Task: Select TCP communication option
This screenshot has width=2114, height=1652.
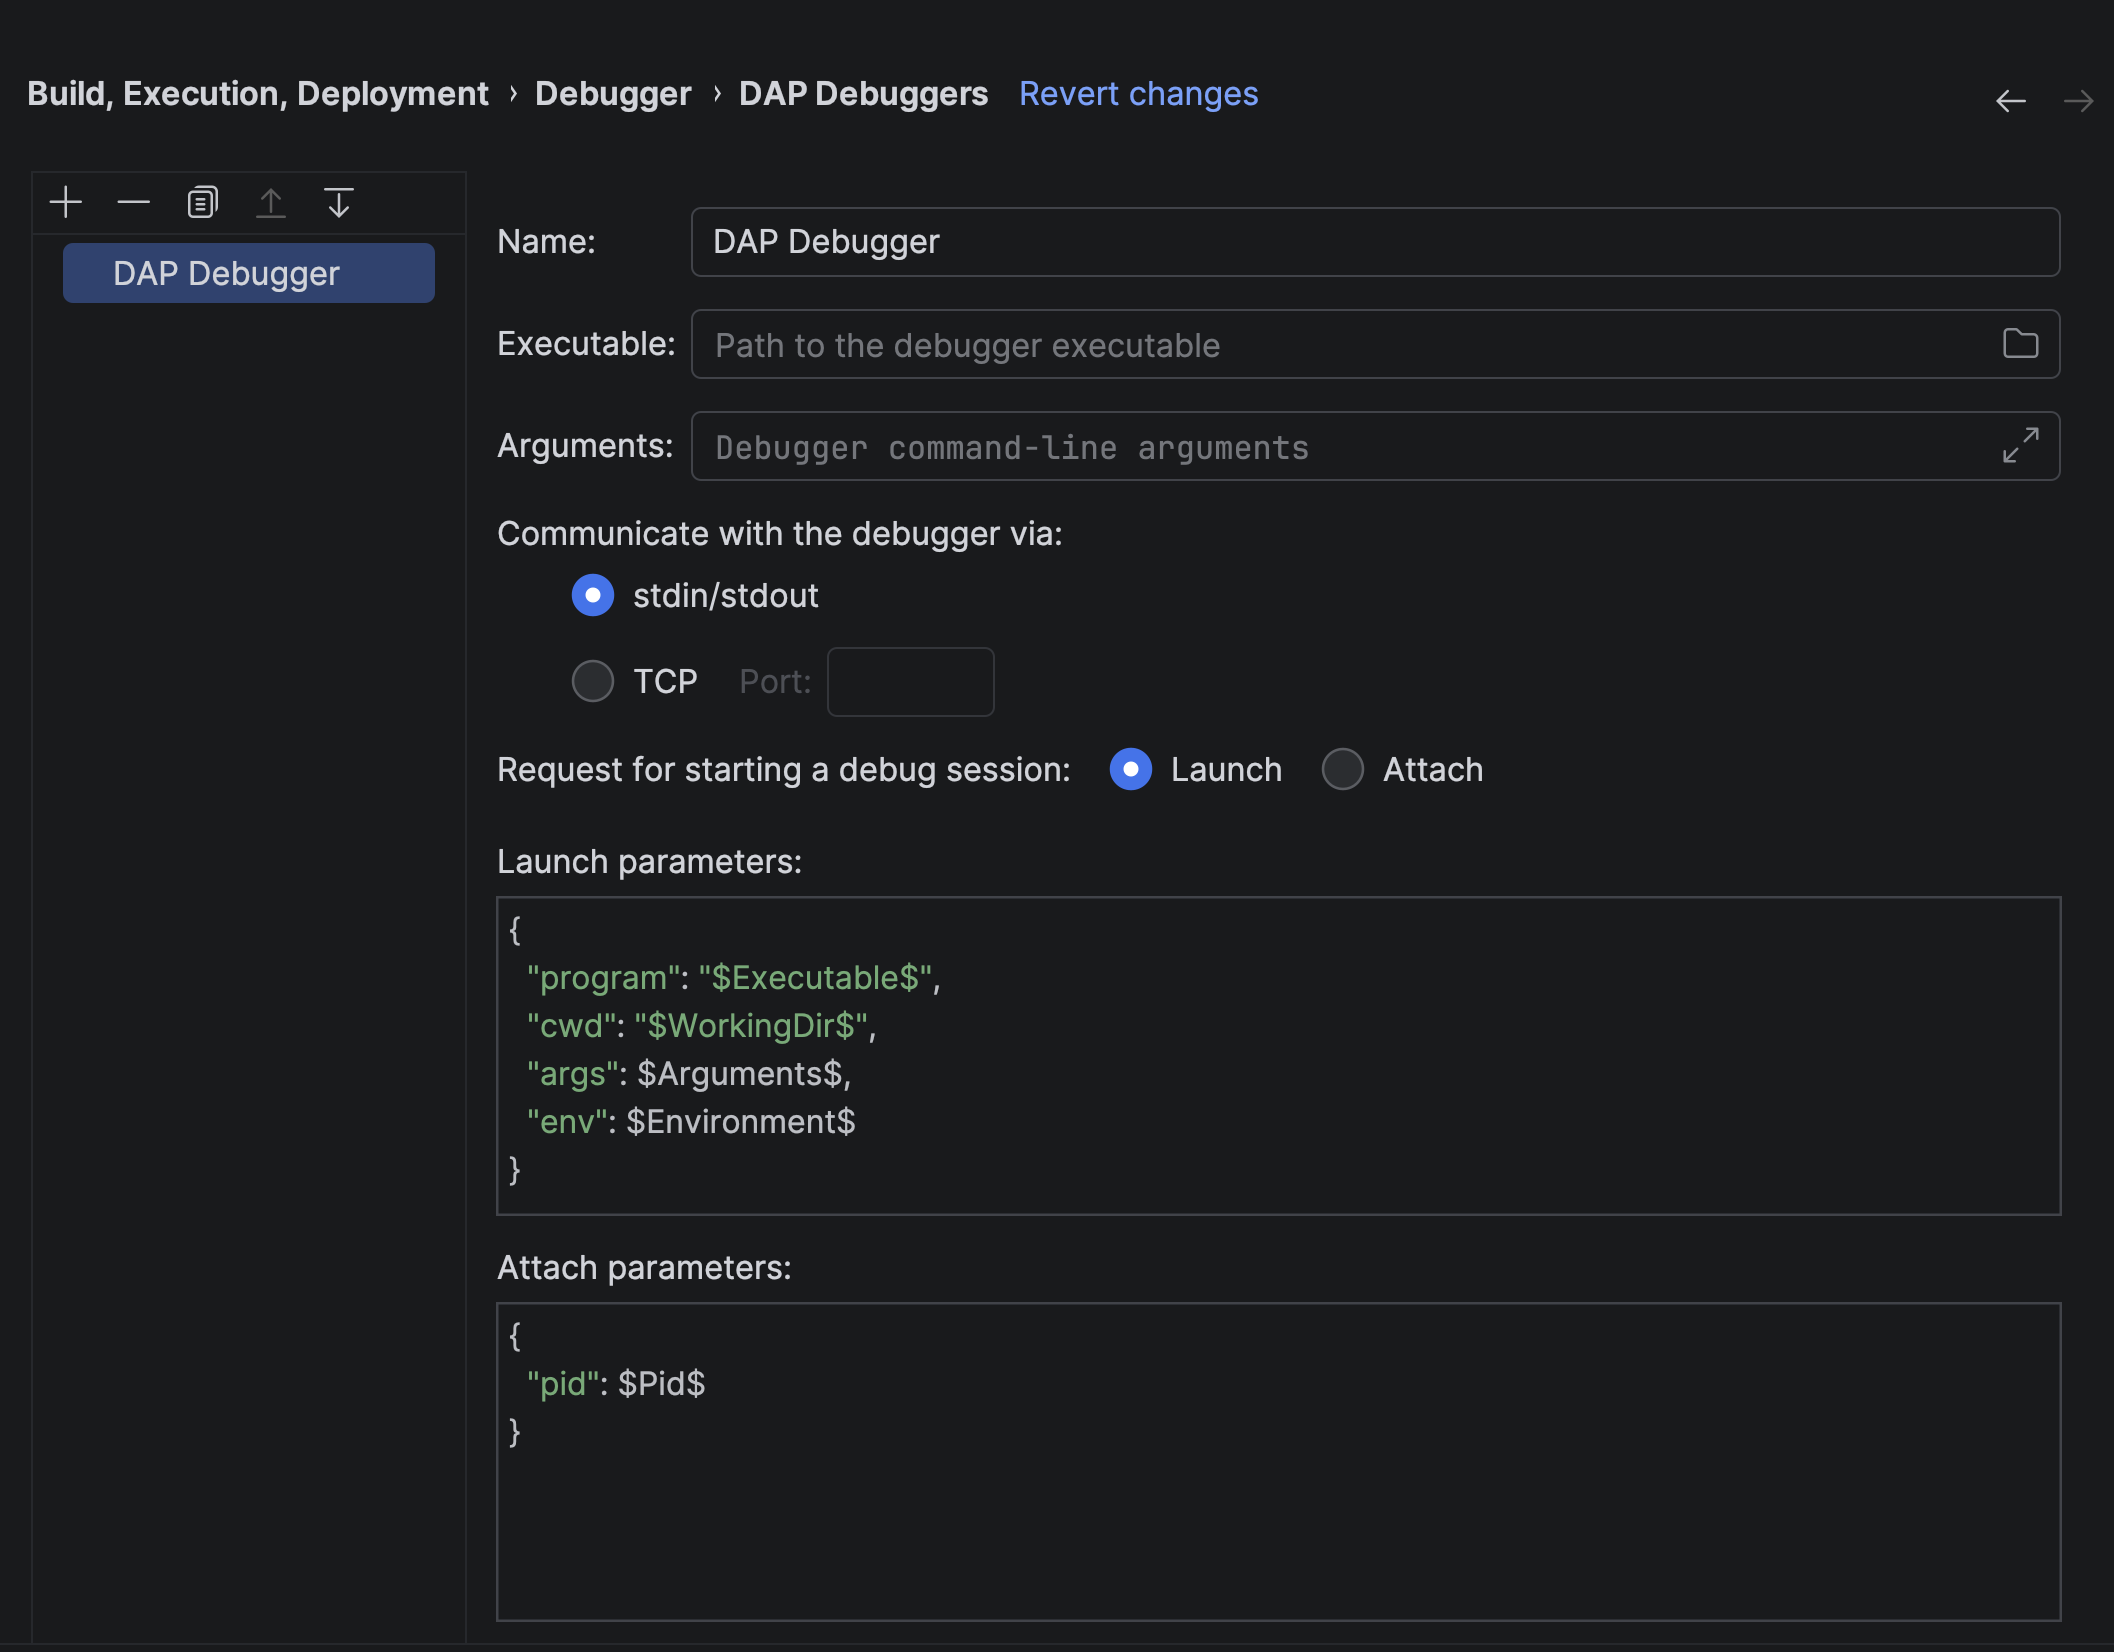Action: pos(593,682)
